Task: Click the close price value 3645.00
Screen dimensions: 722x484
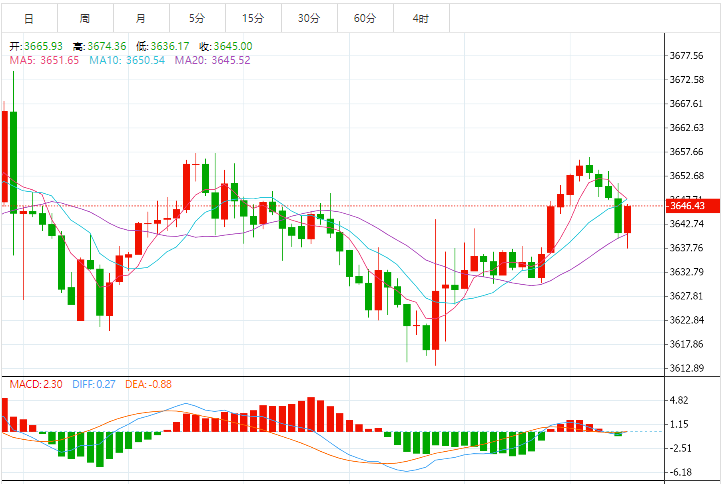Action: (233, 46)
